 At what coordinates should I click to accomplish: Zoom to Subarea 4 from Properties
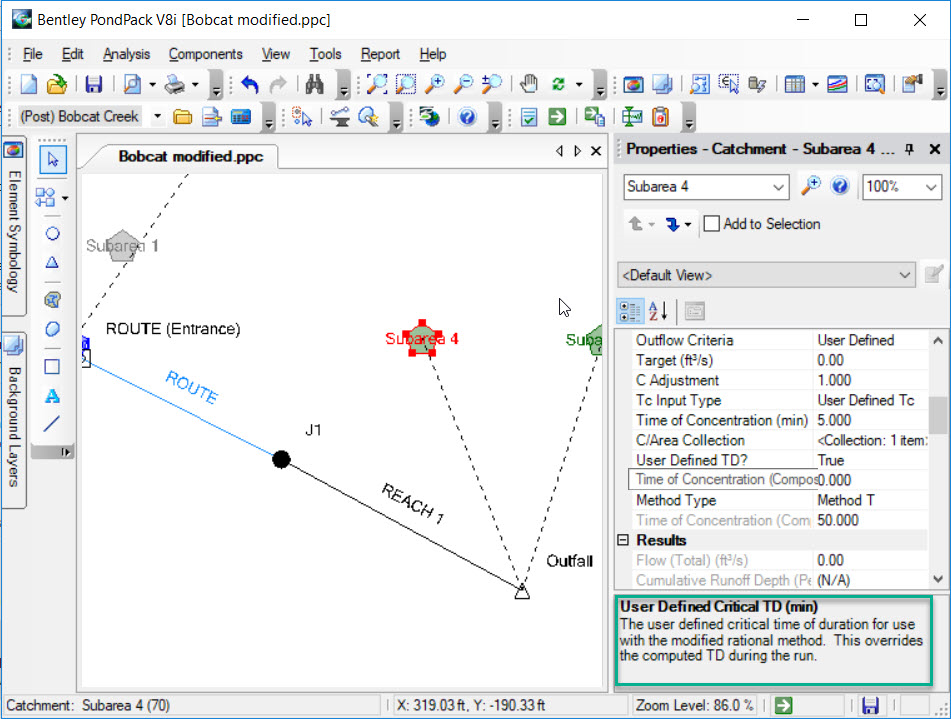pyautogui.click(x=810, y=186)
